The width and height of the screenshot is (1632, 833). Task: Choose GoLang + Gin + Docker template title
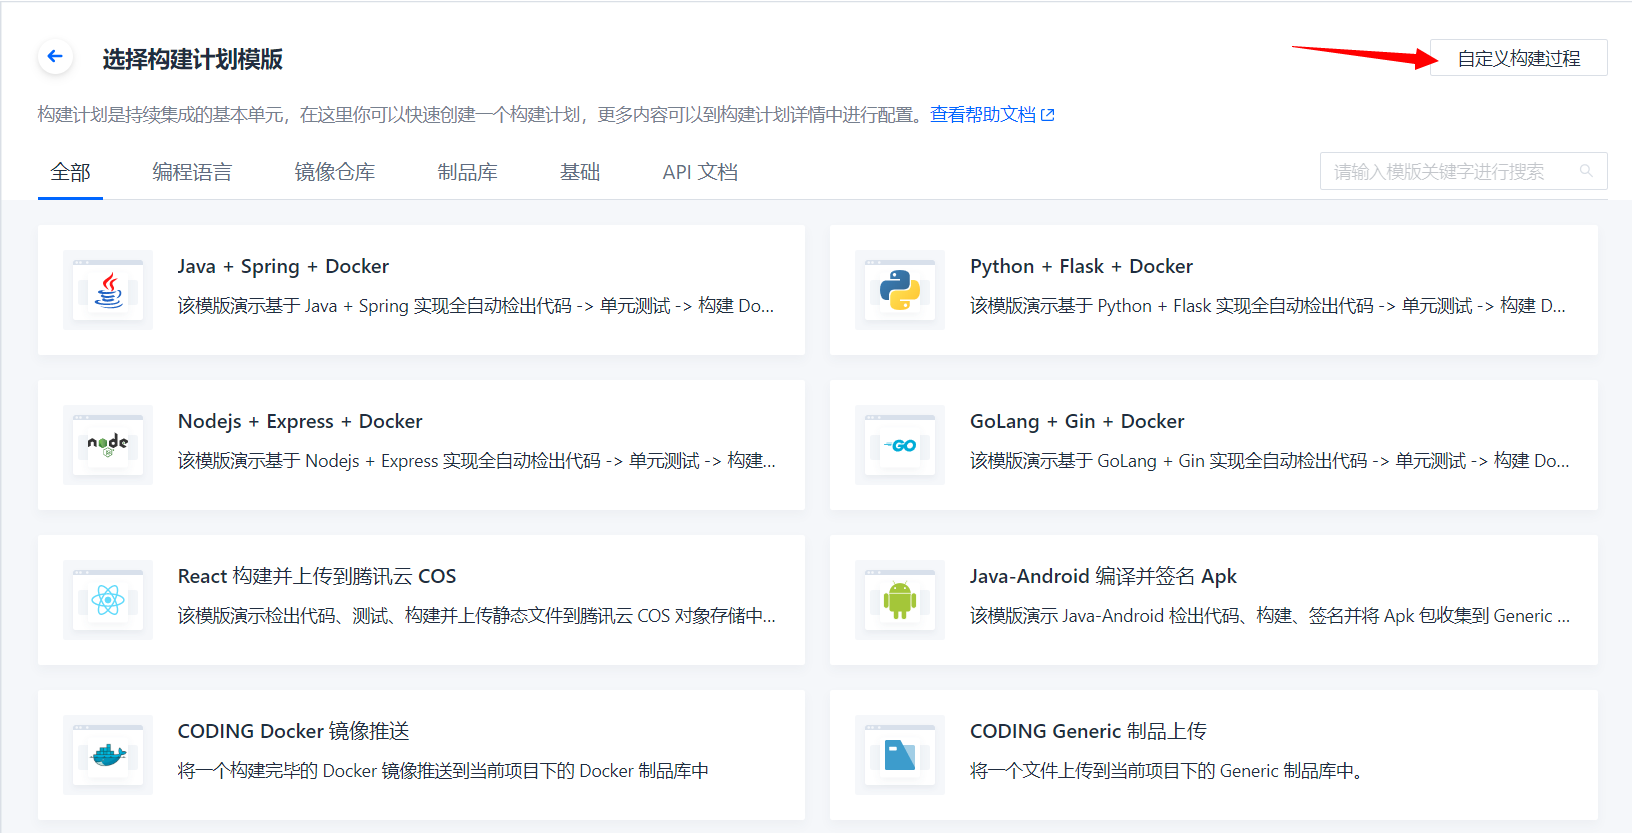pyautogui.click(x=1077, y=421)
